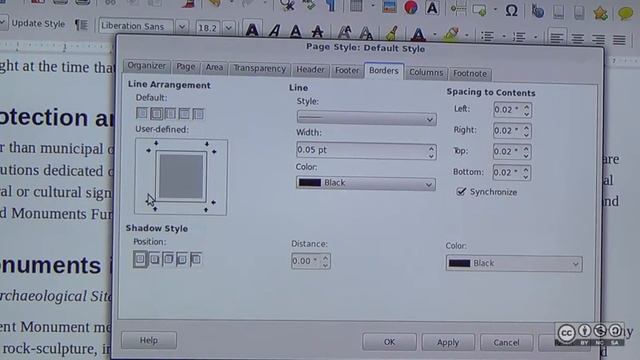The height and width of the screenshot is (360, 640).
Task: Click the Insert Special Character omega icon
Action: (511, 10)
